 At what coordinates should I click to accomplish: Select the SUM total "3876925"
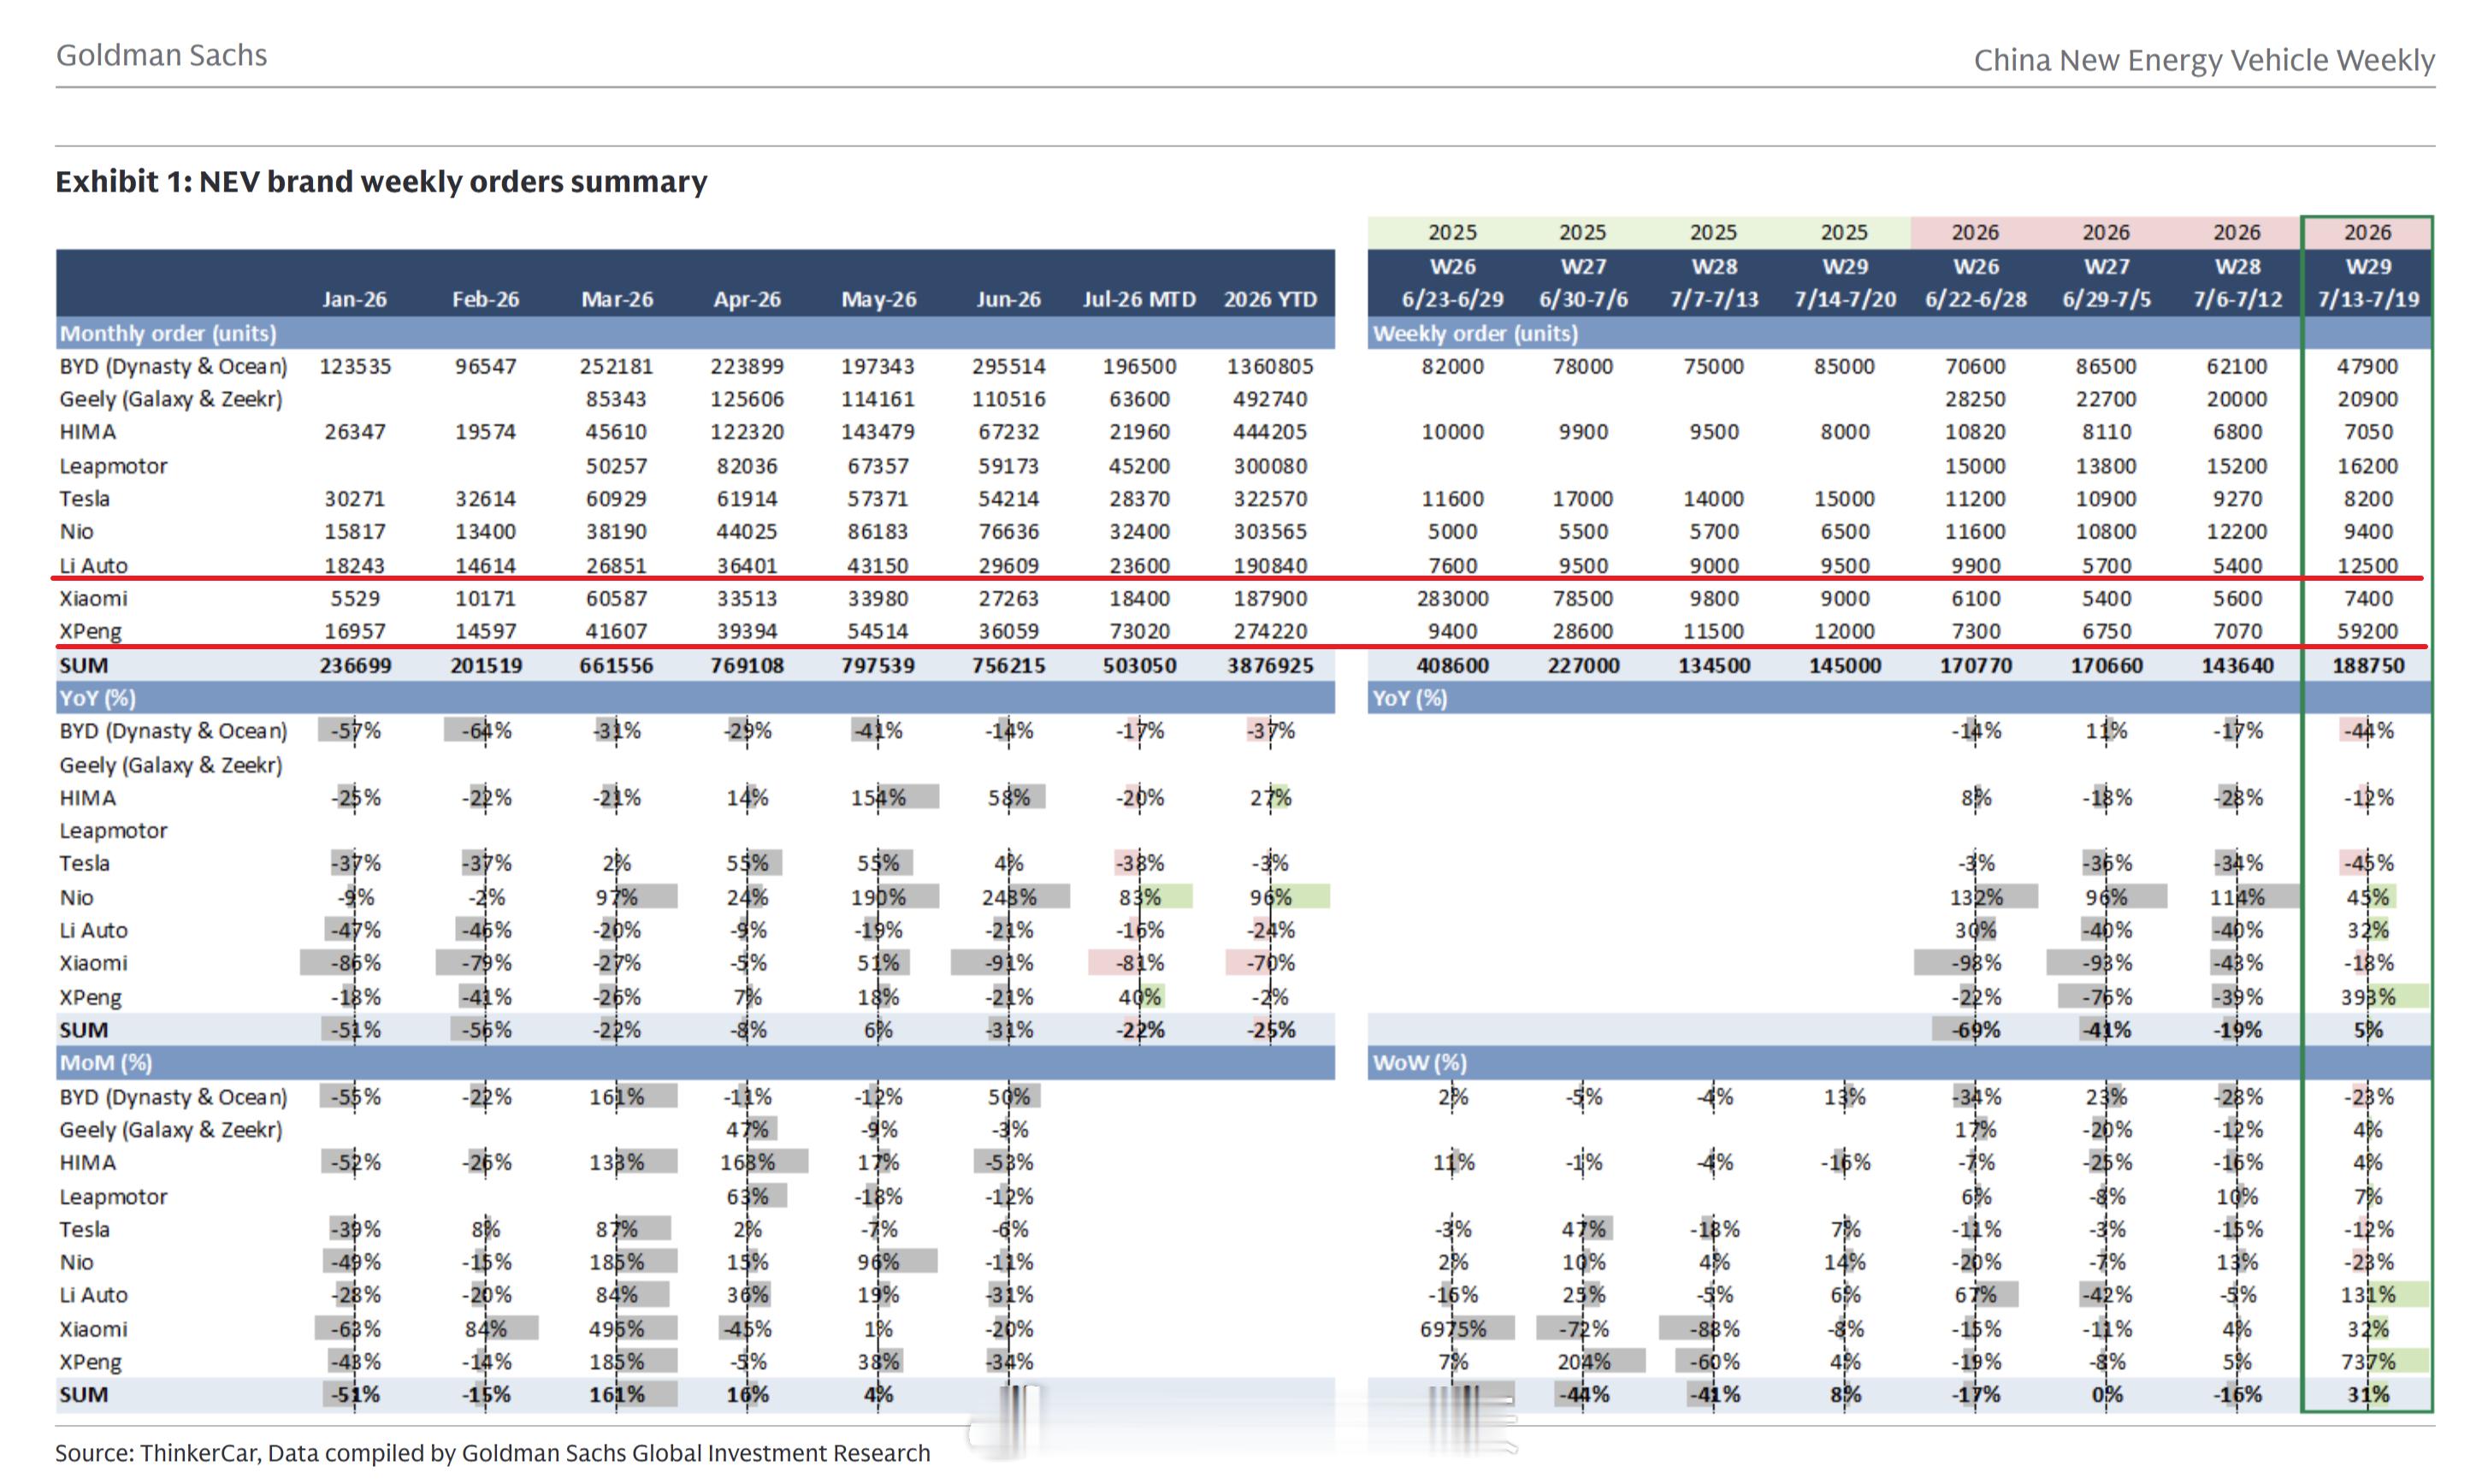tap(1270, 665)
